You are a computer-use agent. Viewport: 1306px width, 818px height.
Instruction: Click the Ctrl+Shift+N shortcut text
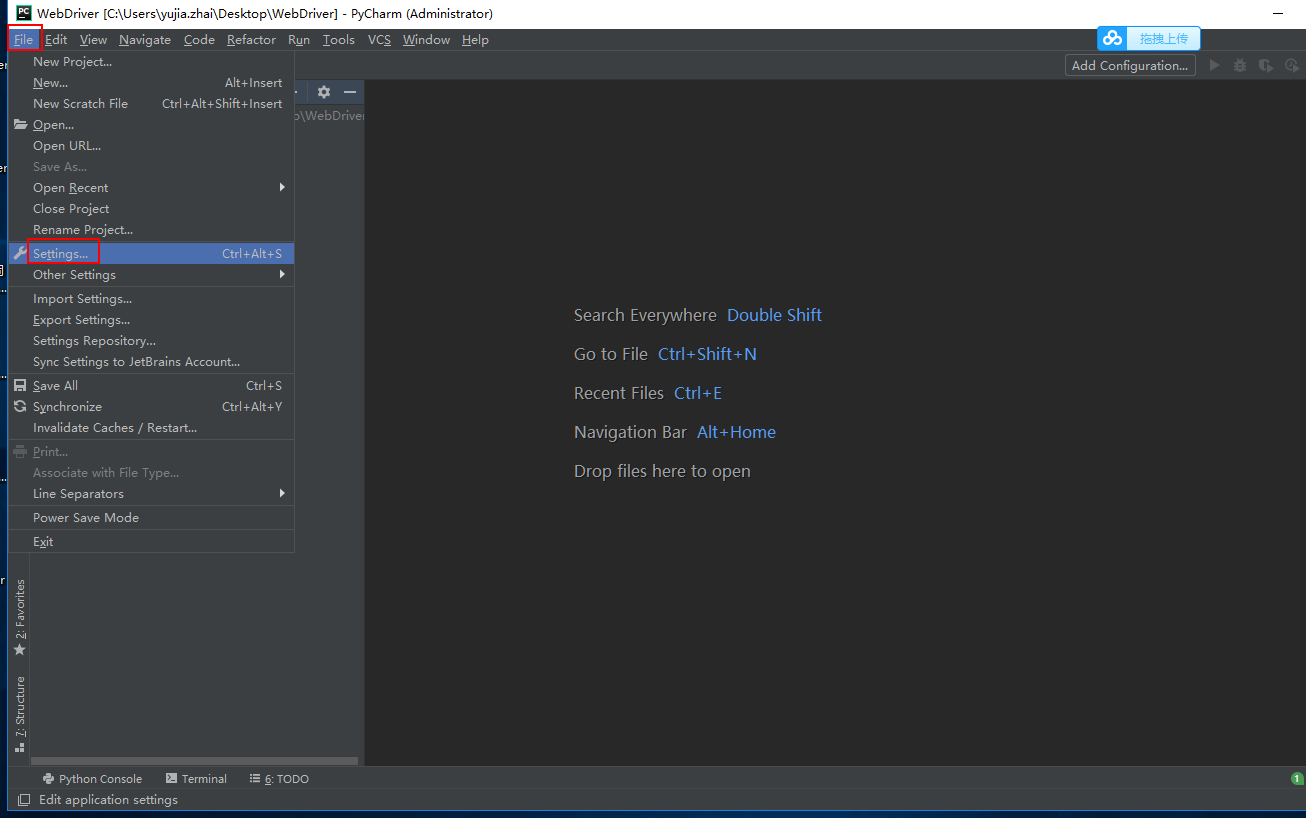click(x=707, y=354)
